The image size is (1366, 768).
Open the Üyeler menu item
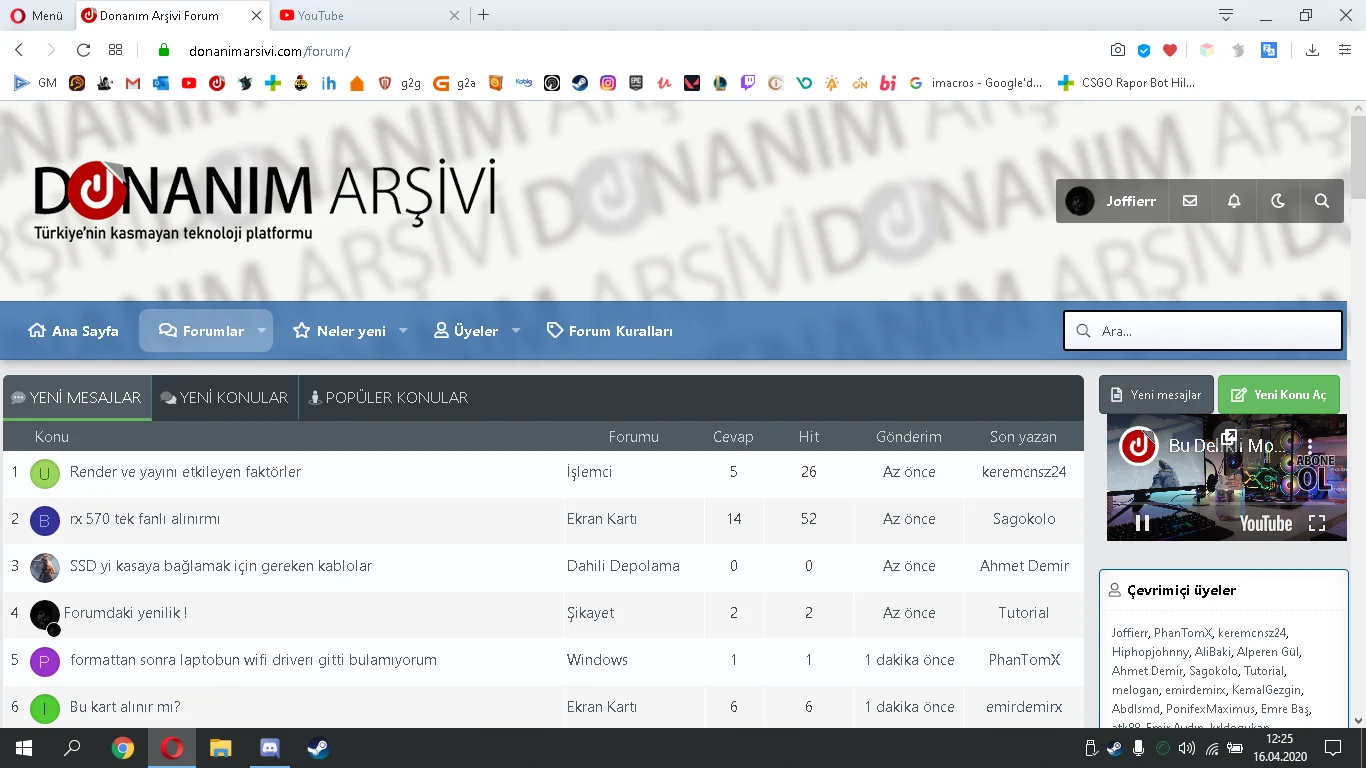(466, 331)
